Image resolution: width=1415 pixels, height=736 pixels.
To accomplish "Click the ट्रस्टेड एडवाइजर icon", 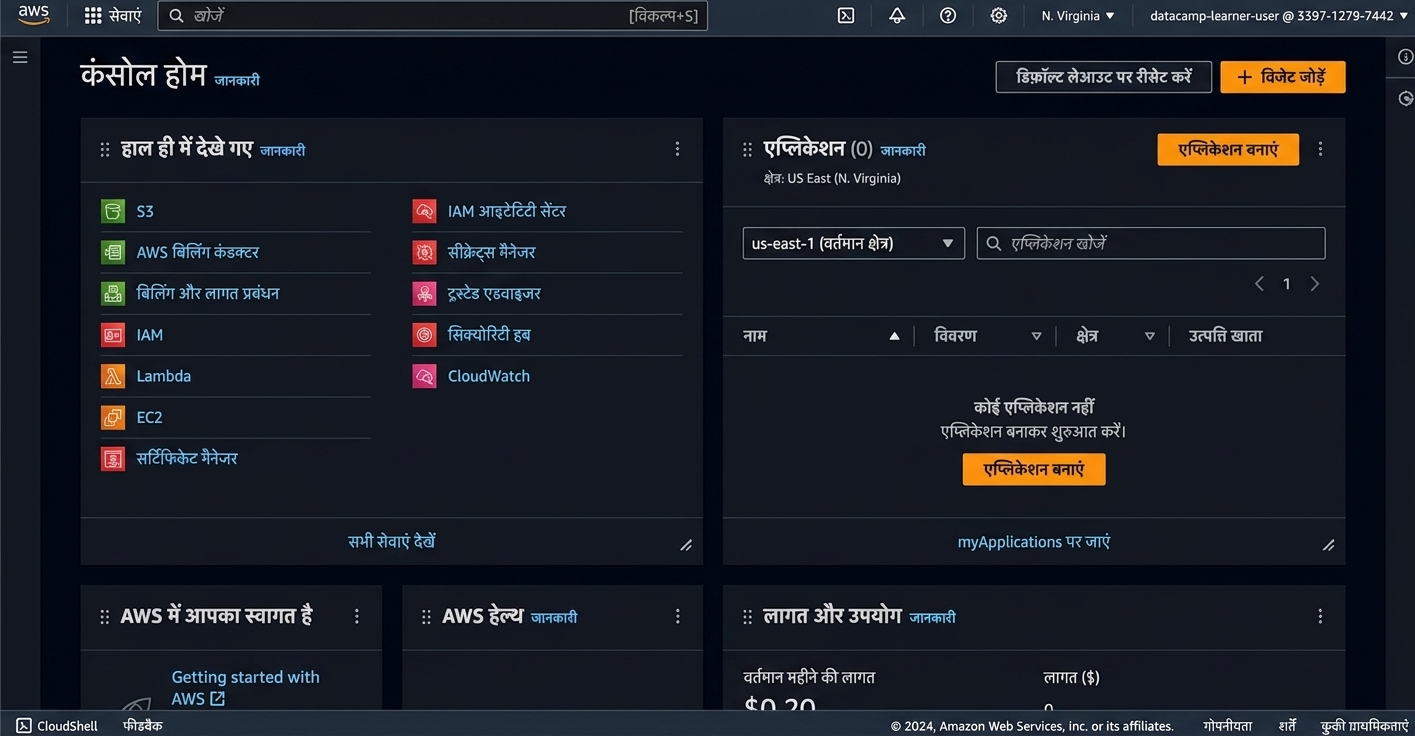I will 425,293.
